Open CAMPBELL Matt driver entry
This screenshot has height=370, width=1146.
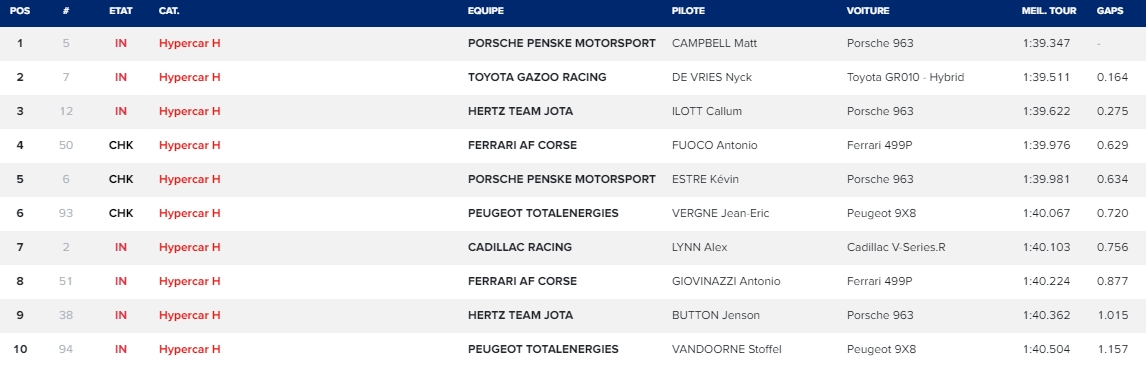click(x=714, y=43)
